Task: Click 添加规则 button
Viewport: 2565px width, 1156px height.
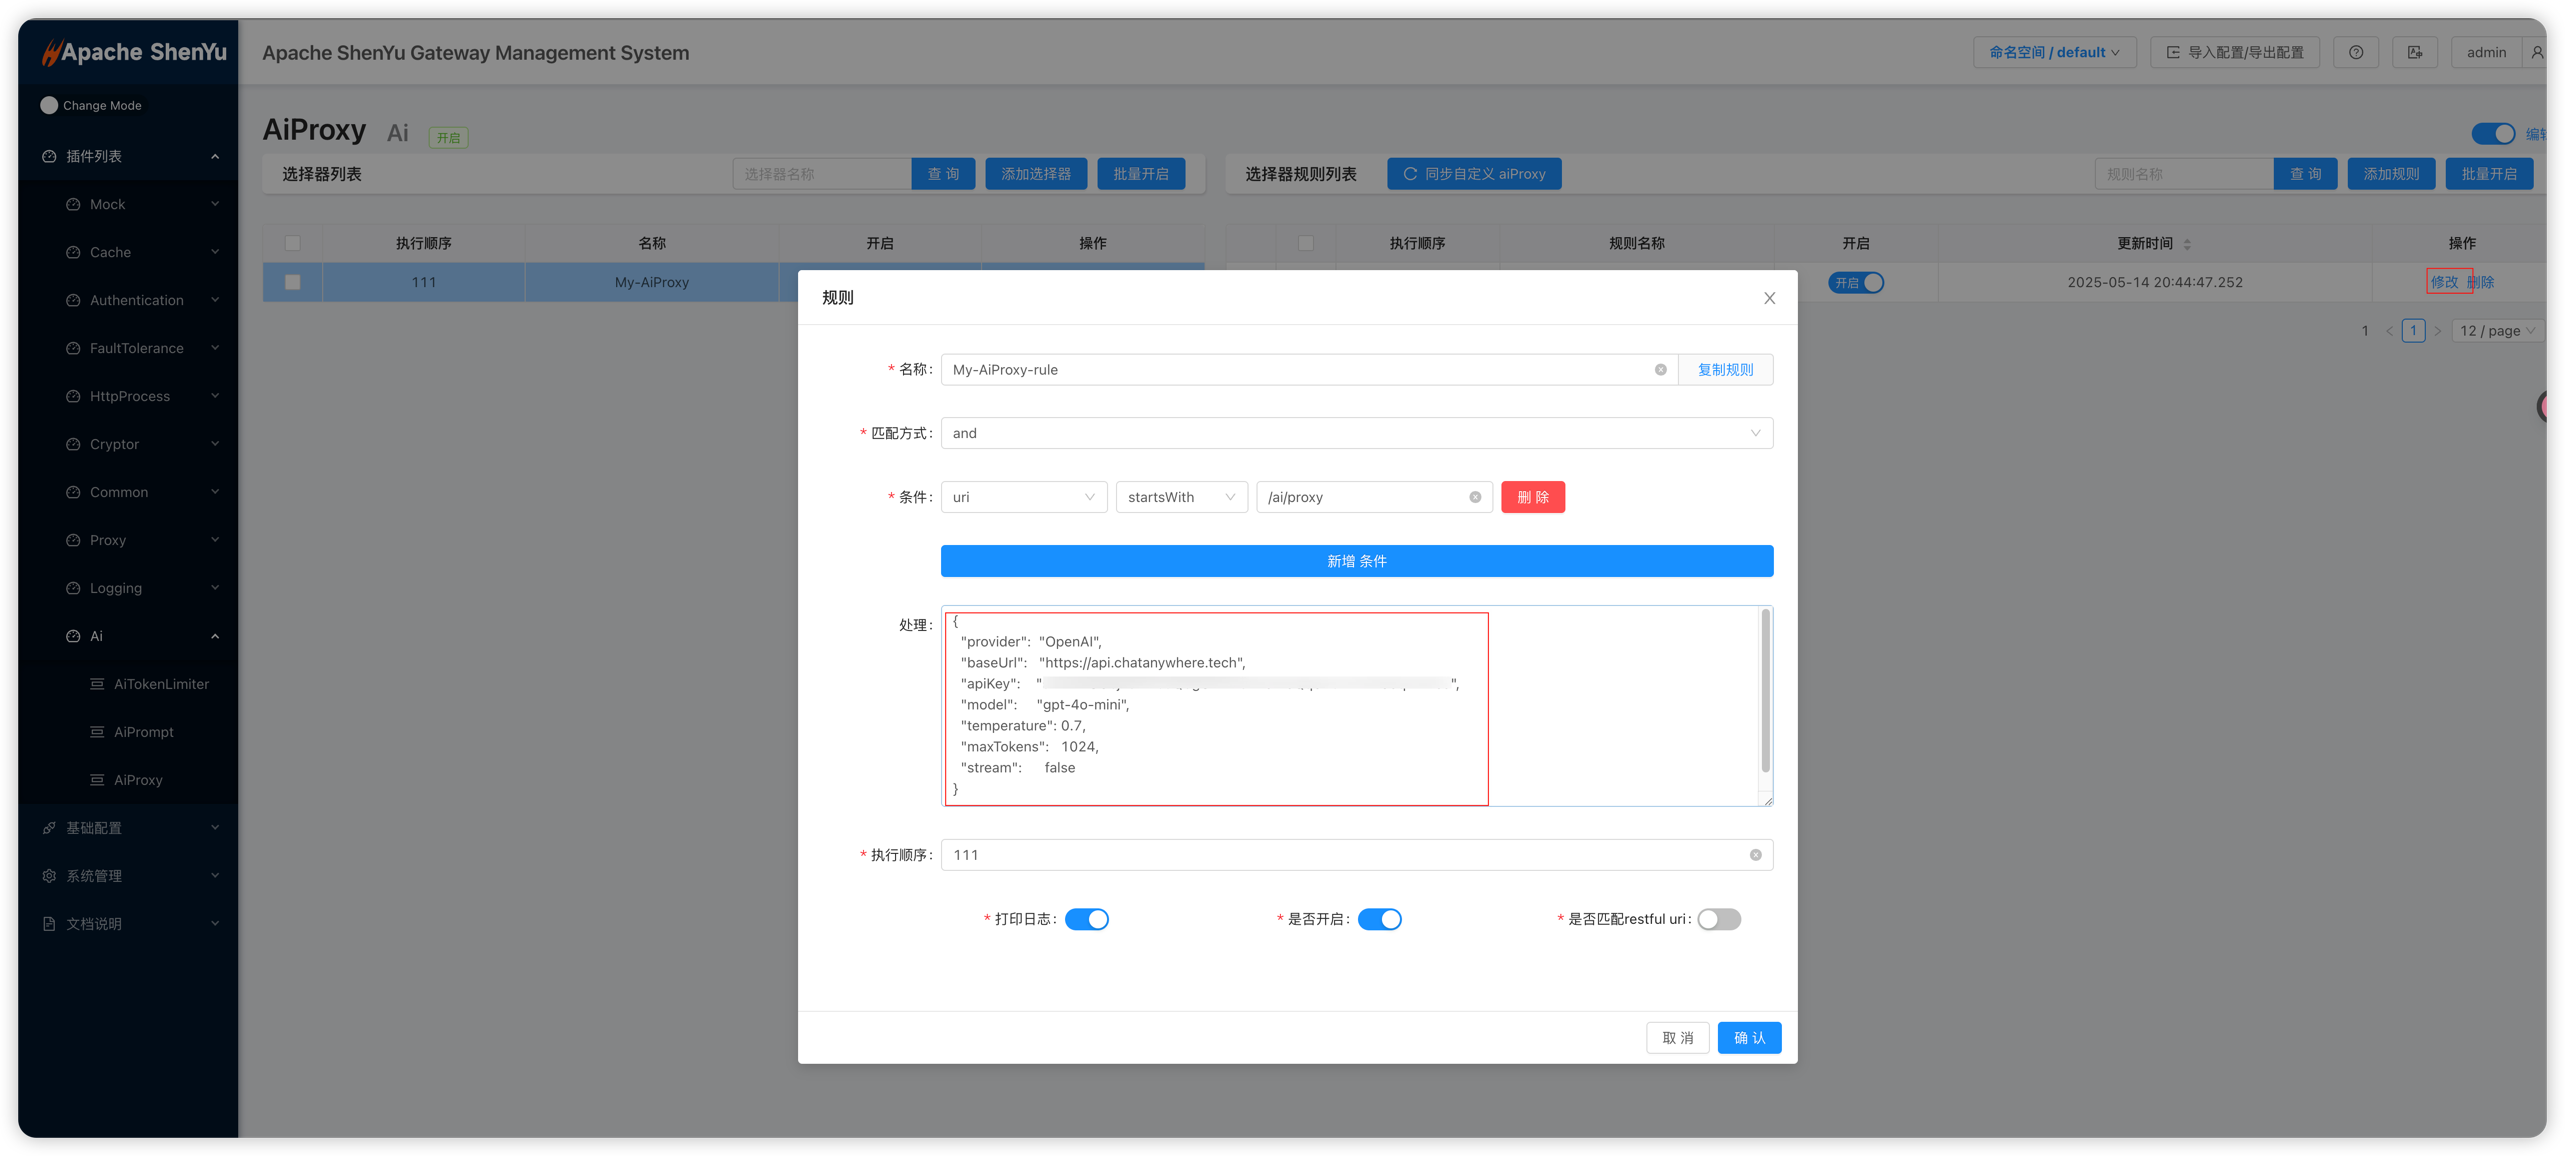Action: tap(2391, 174)
